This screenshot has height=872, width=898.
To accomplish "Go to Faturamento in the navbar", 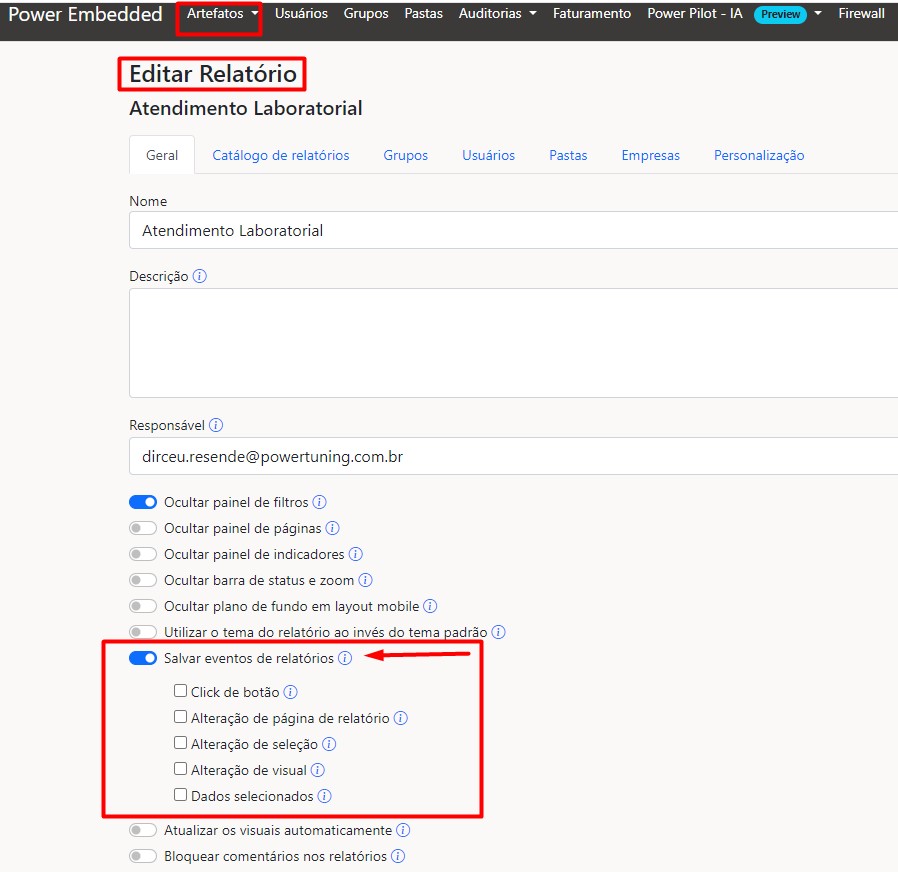I will [x=591, y=14].
